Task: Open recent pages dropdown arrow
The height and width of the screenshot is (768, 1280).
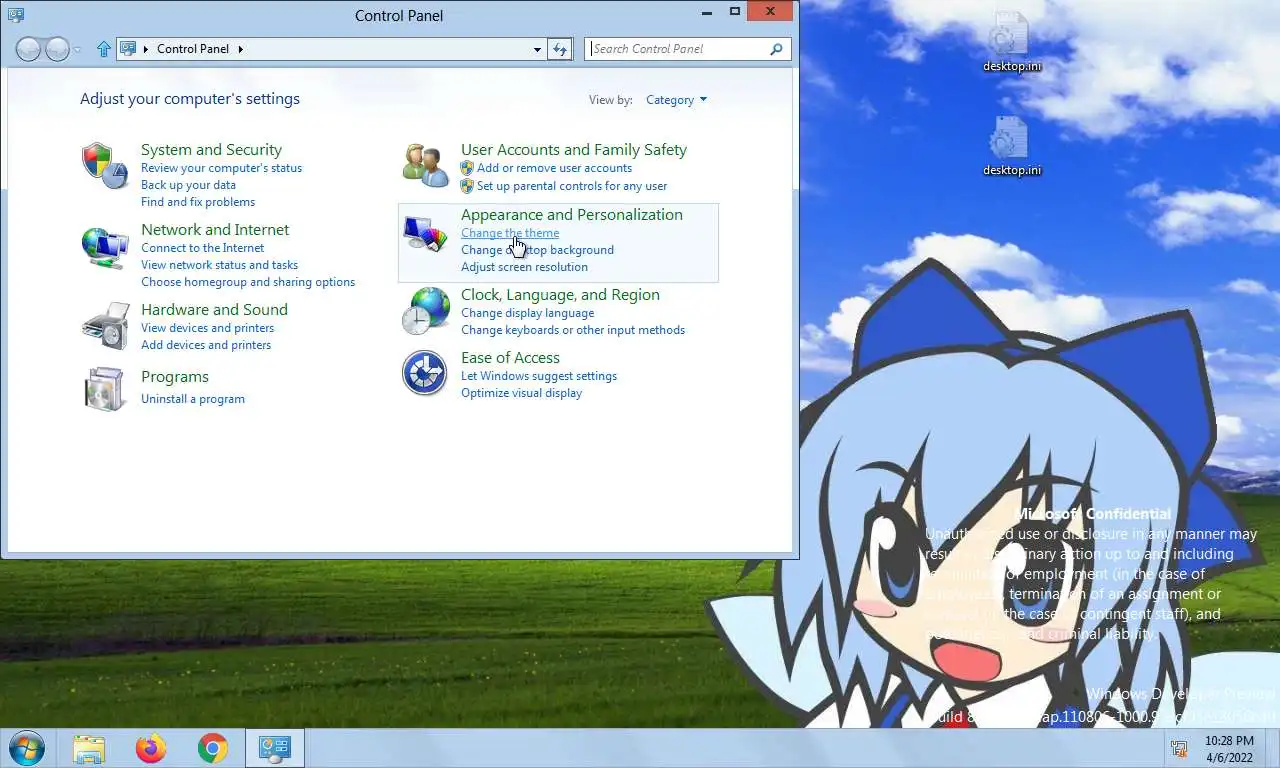Action: click(78, 49)
